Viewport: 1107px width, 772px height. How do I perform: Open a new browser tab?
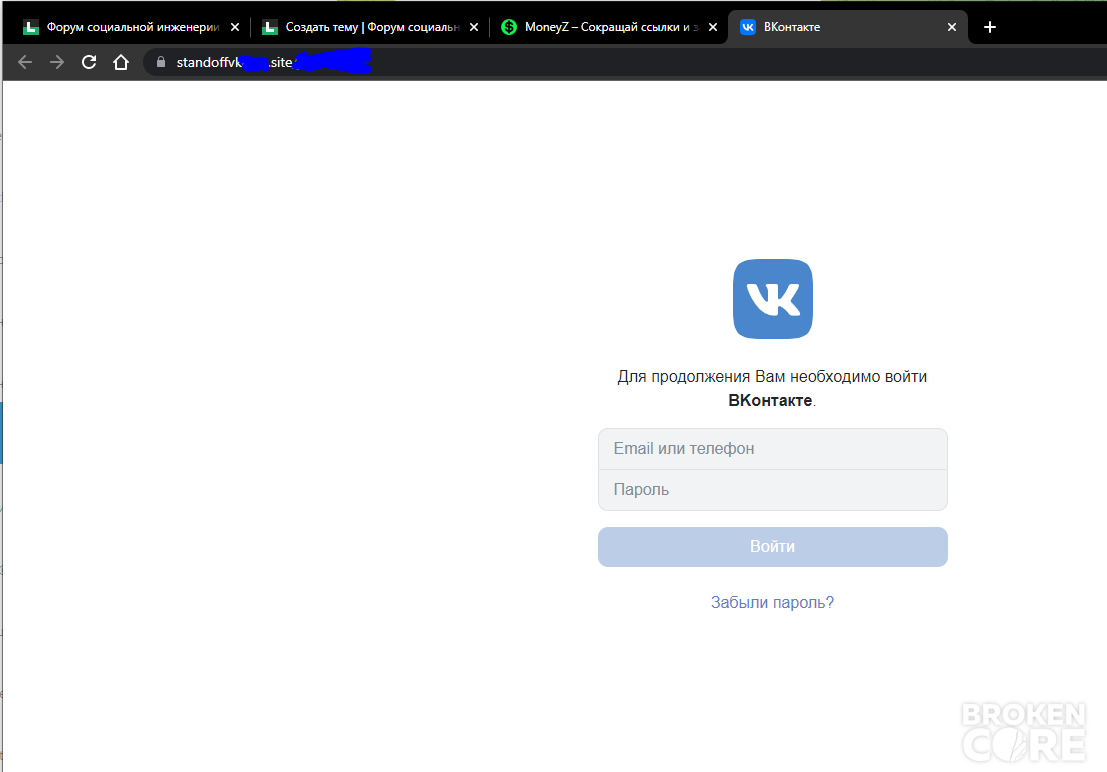(x=990, y=27)
